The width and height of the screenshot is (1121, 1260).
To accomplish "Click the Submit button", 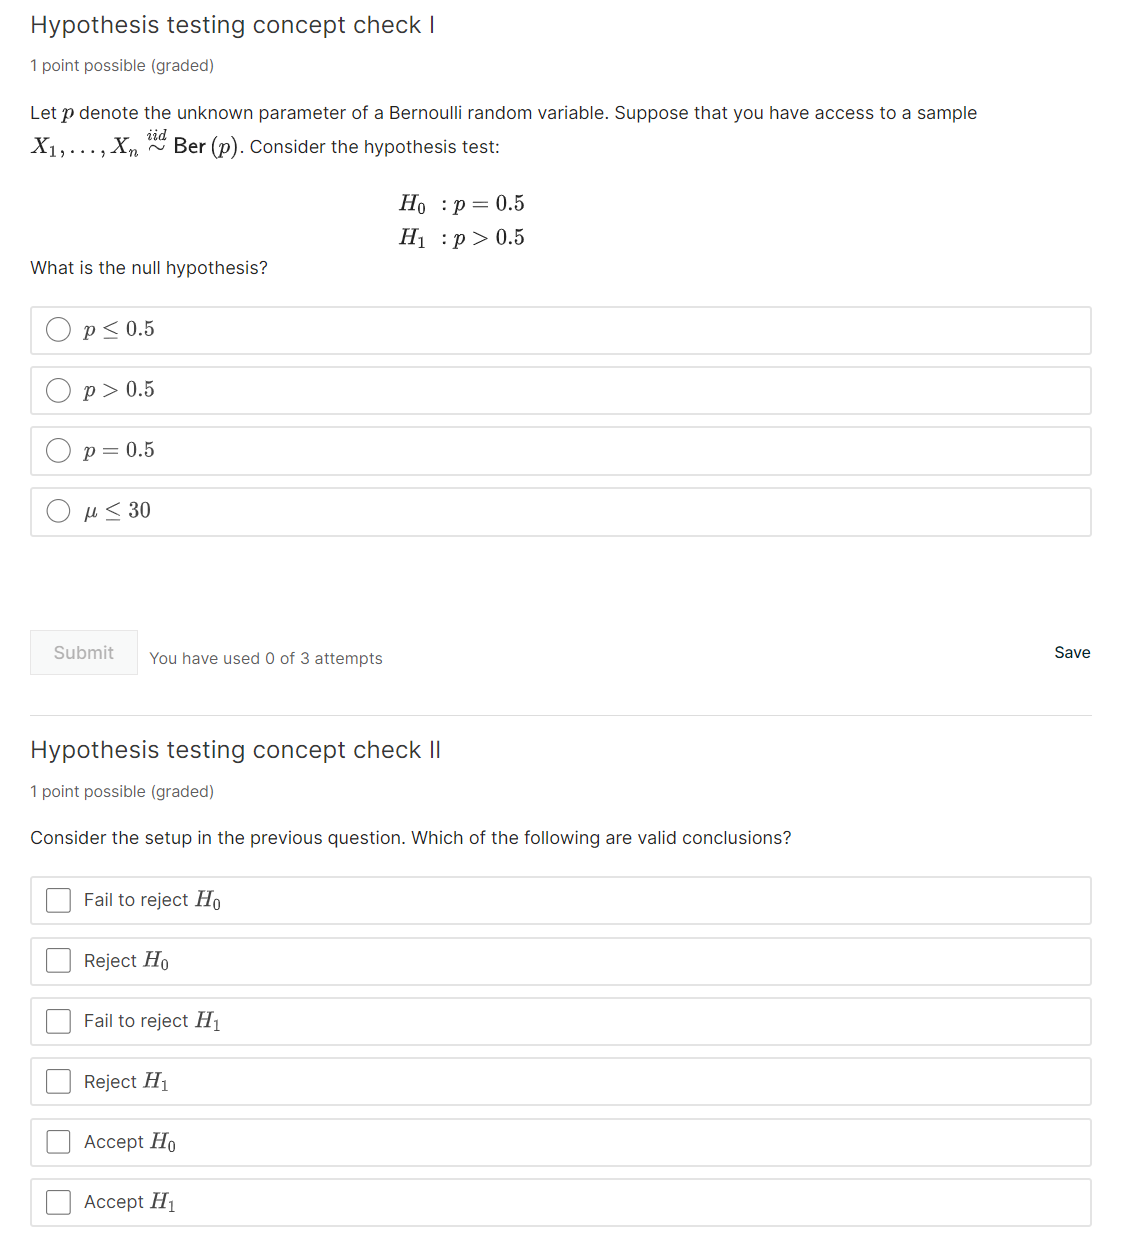I will (84, 652).
